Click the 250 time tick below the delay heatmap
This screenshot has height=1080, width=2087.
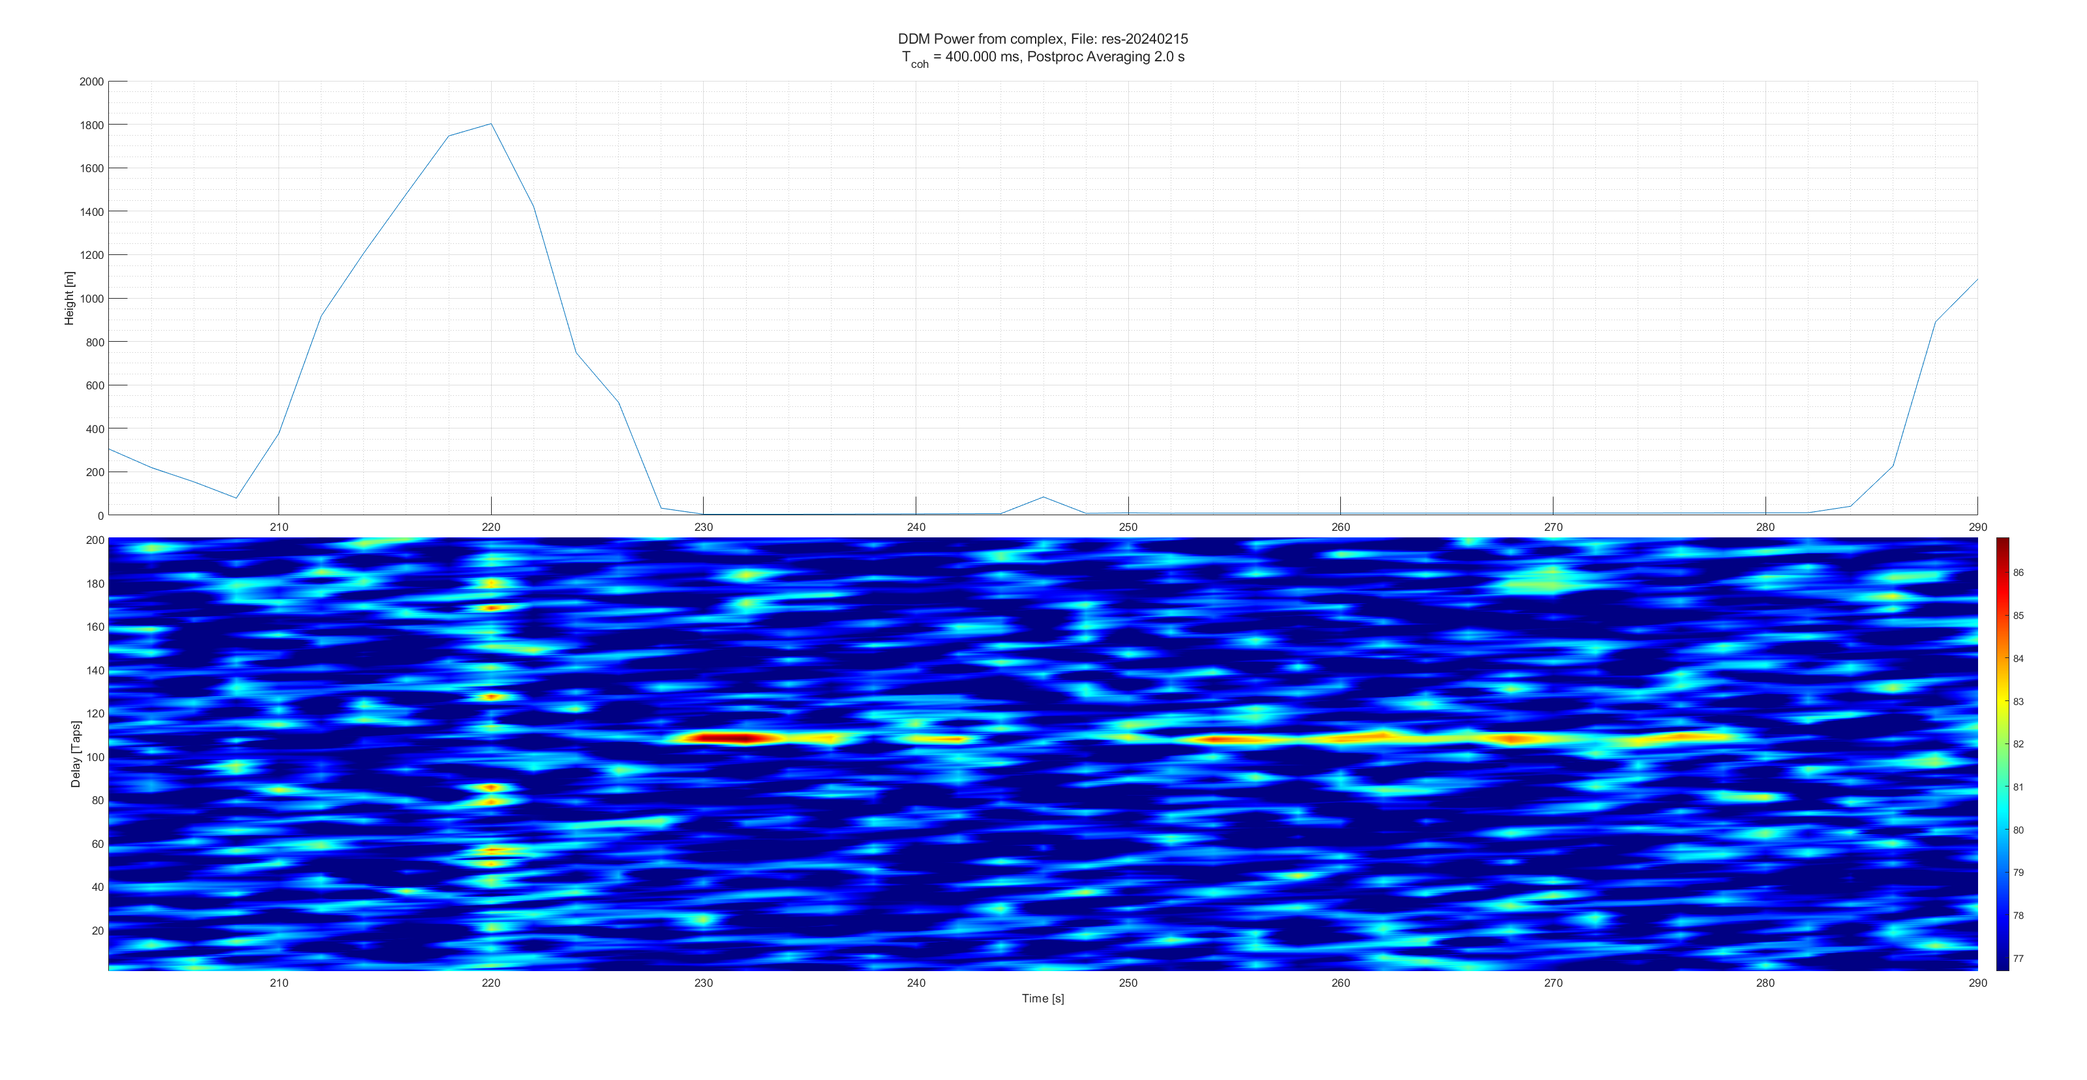click(x=1128, y=983)
